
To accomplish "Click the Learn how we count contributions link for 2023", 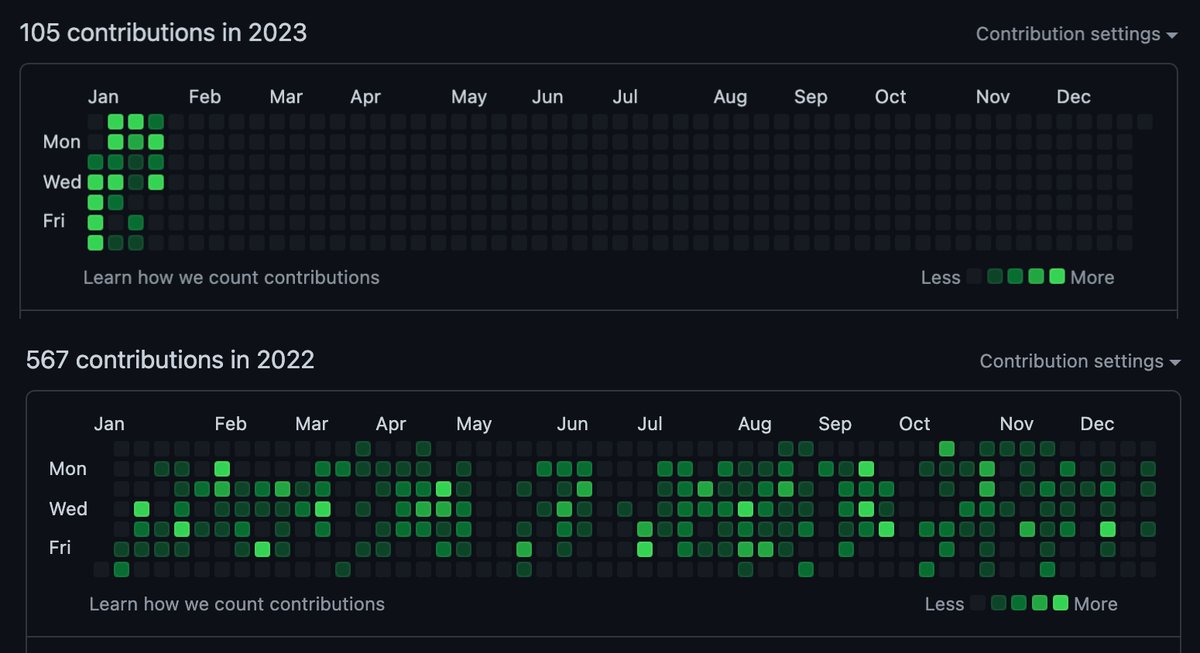I will click(231, 277).
